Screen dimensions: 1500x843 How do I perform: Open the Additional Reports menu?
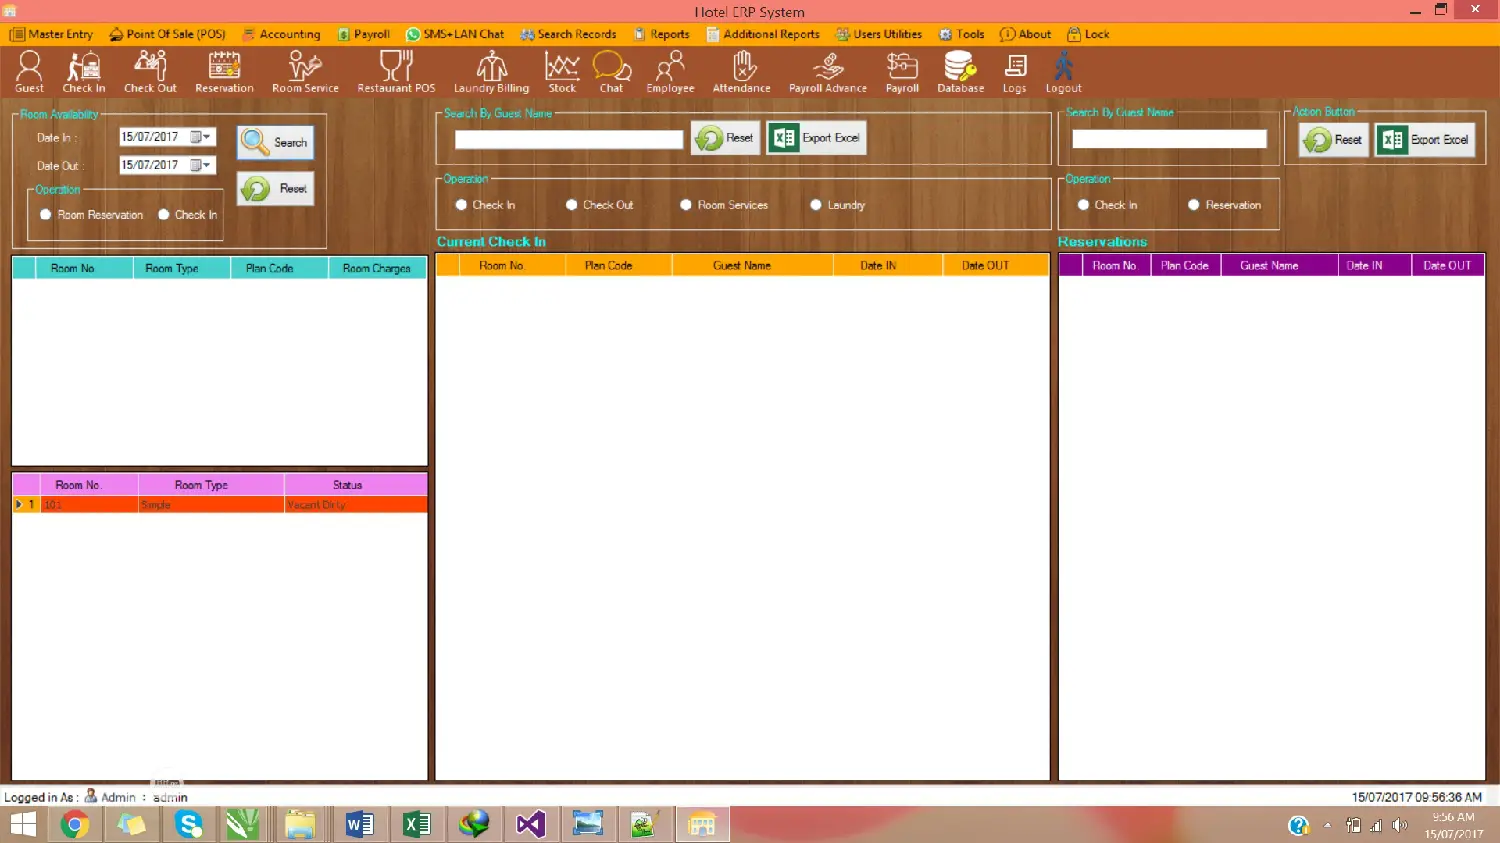(x=763, y=34)
